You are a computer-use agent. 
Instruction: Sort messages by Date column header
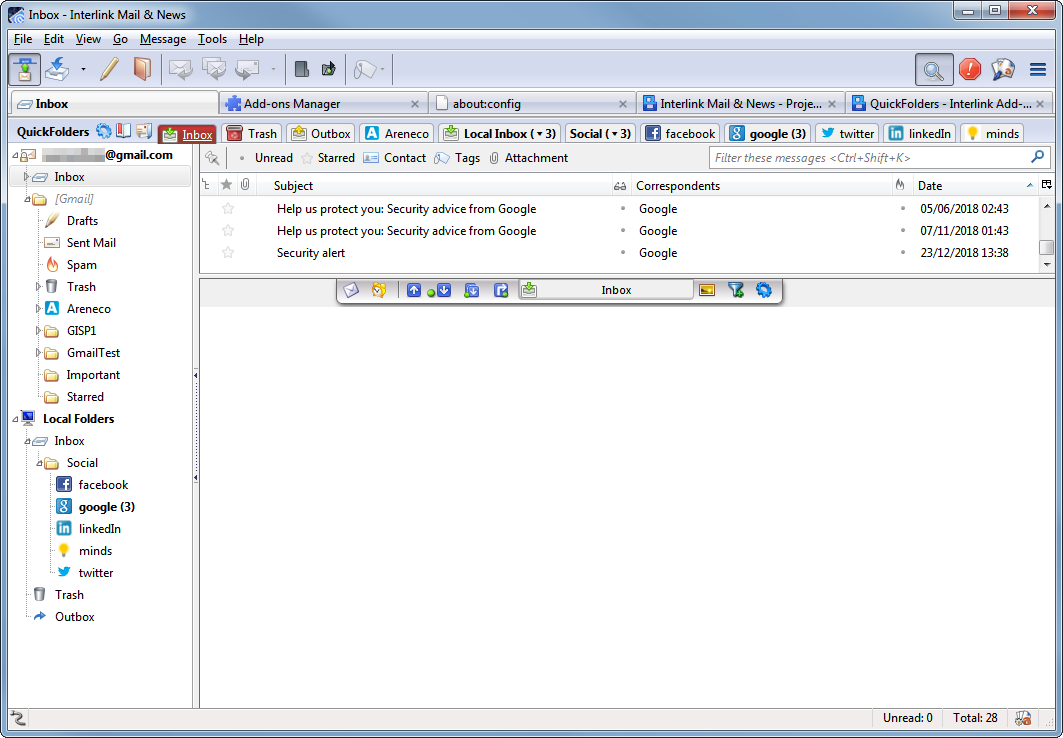[976, 186]
